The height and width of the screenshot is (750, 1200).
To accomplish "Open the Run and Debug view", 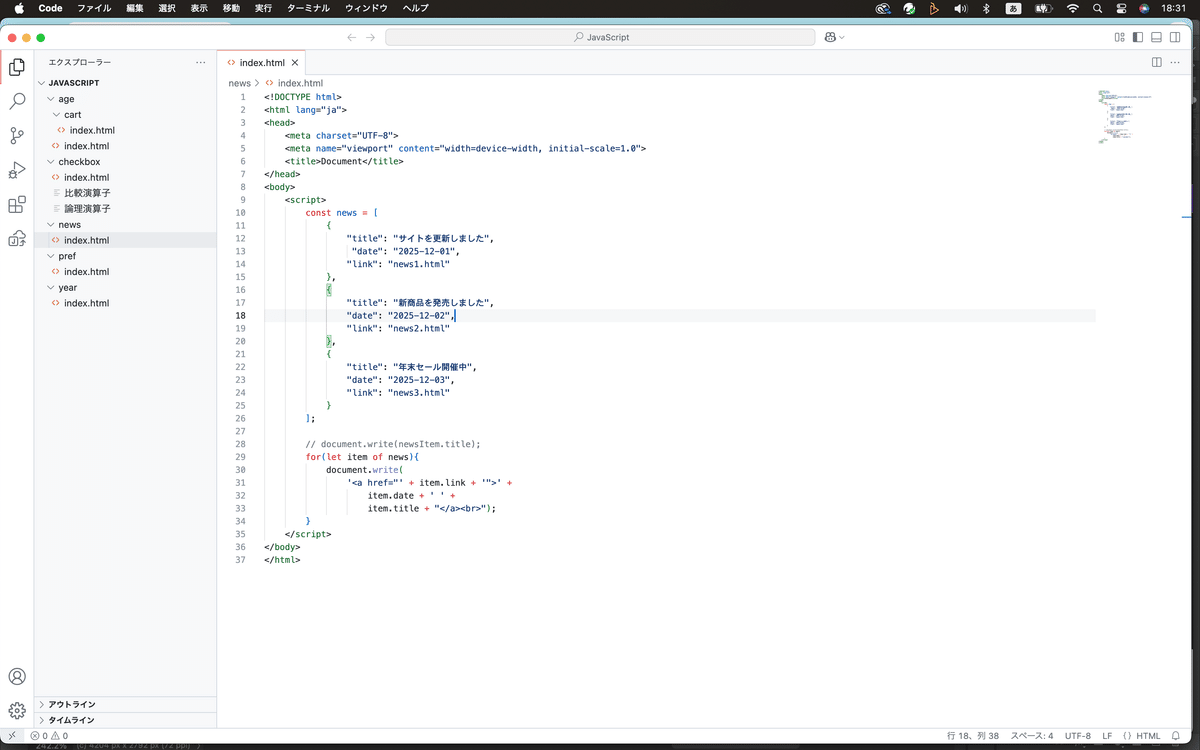I will [17, 170].
